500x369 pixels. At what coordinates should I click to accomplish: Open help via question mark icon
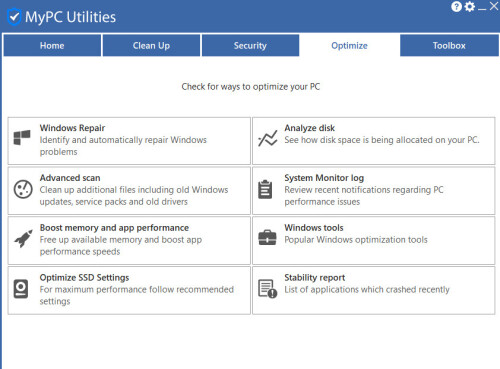click(x=456, y=6)
